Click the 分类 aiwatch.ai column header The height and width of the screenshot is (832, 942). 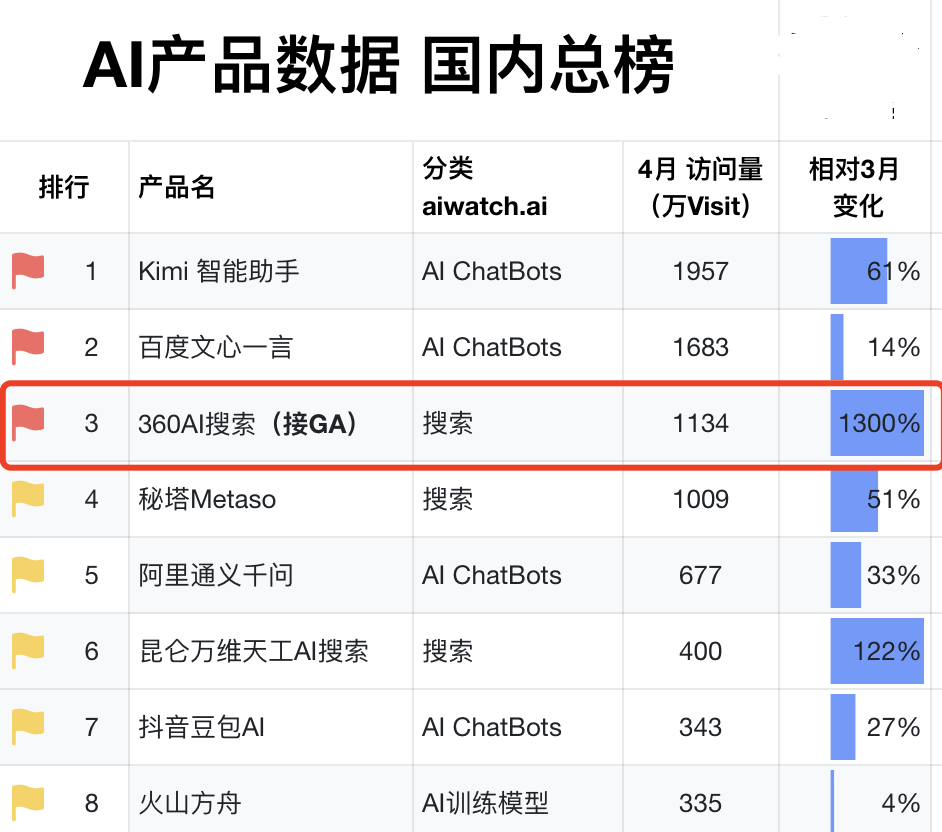tap(484, 187)
